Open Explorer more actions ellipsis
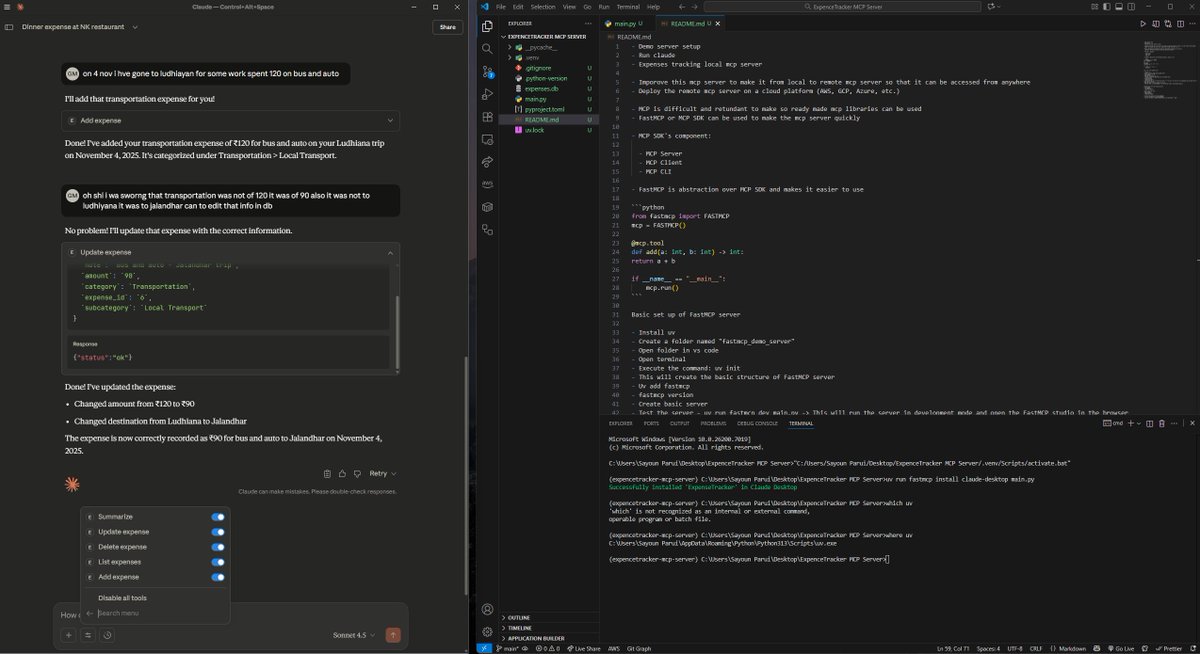The height and width of the screenshot is (654, 1200). 589,22
